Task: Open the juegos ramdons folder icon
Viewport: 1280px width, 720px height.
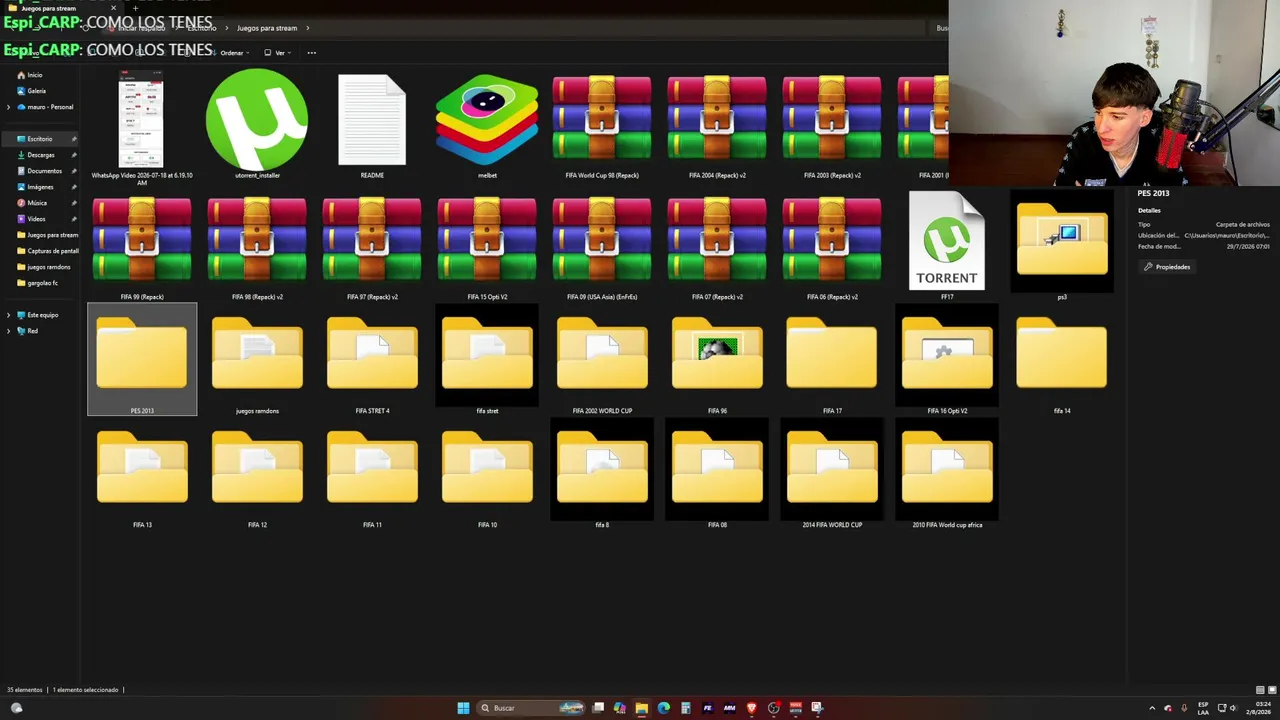Action: pyautogui.click(x=257, y=353)
